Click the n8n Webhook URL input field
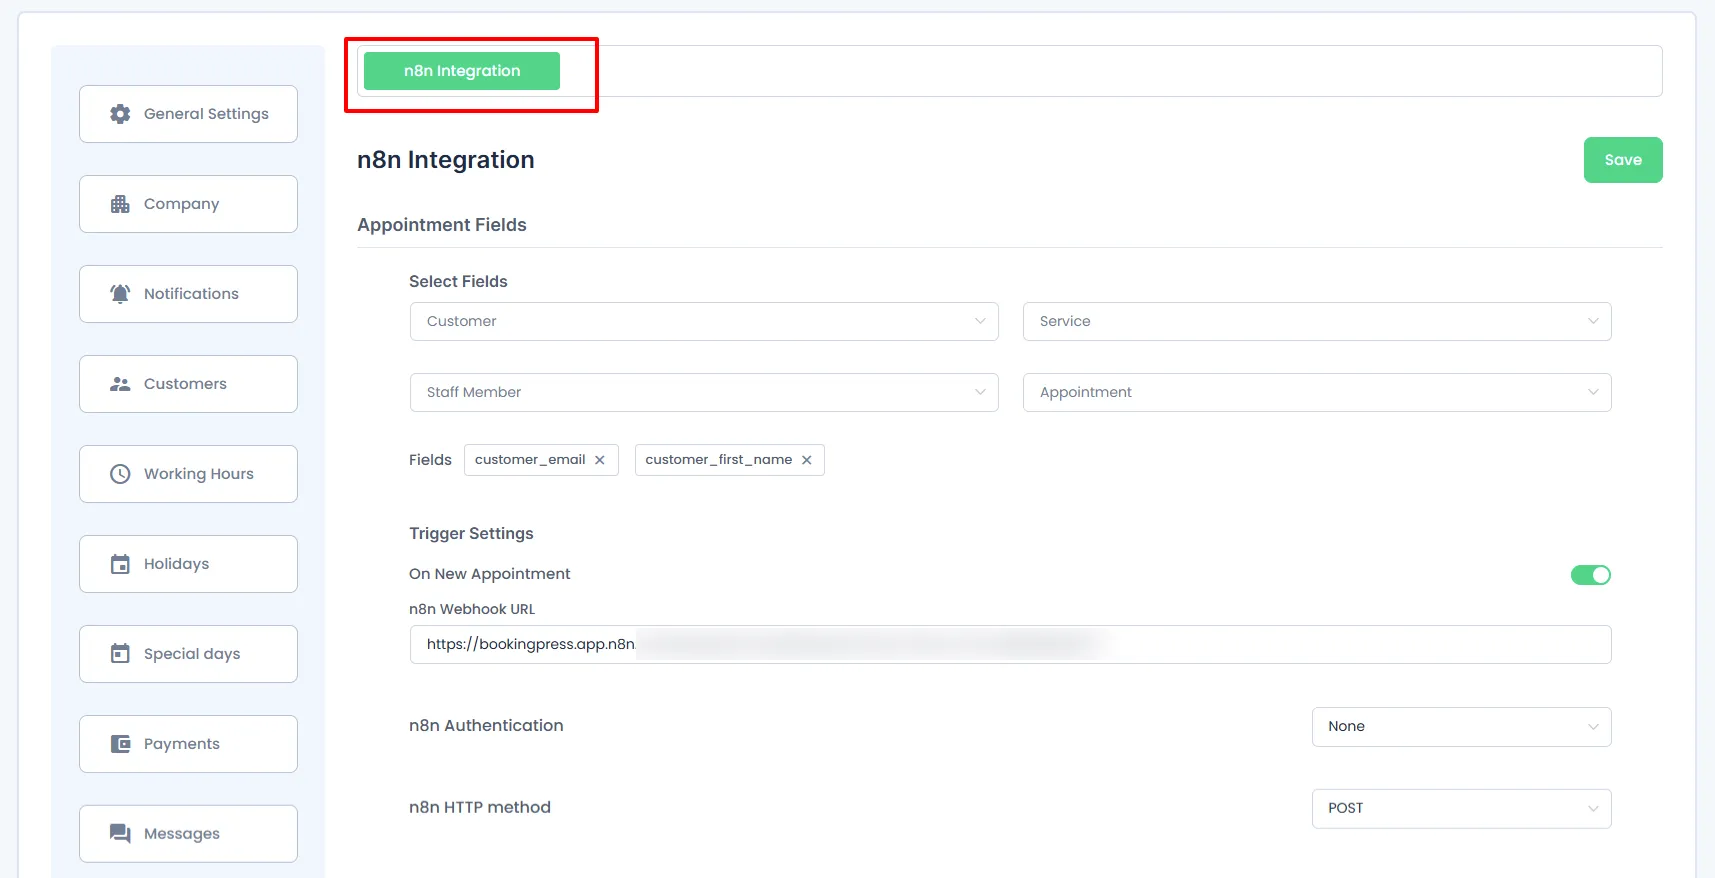The height and width of the screenshot is (878, 1715). (1010, 645)
